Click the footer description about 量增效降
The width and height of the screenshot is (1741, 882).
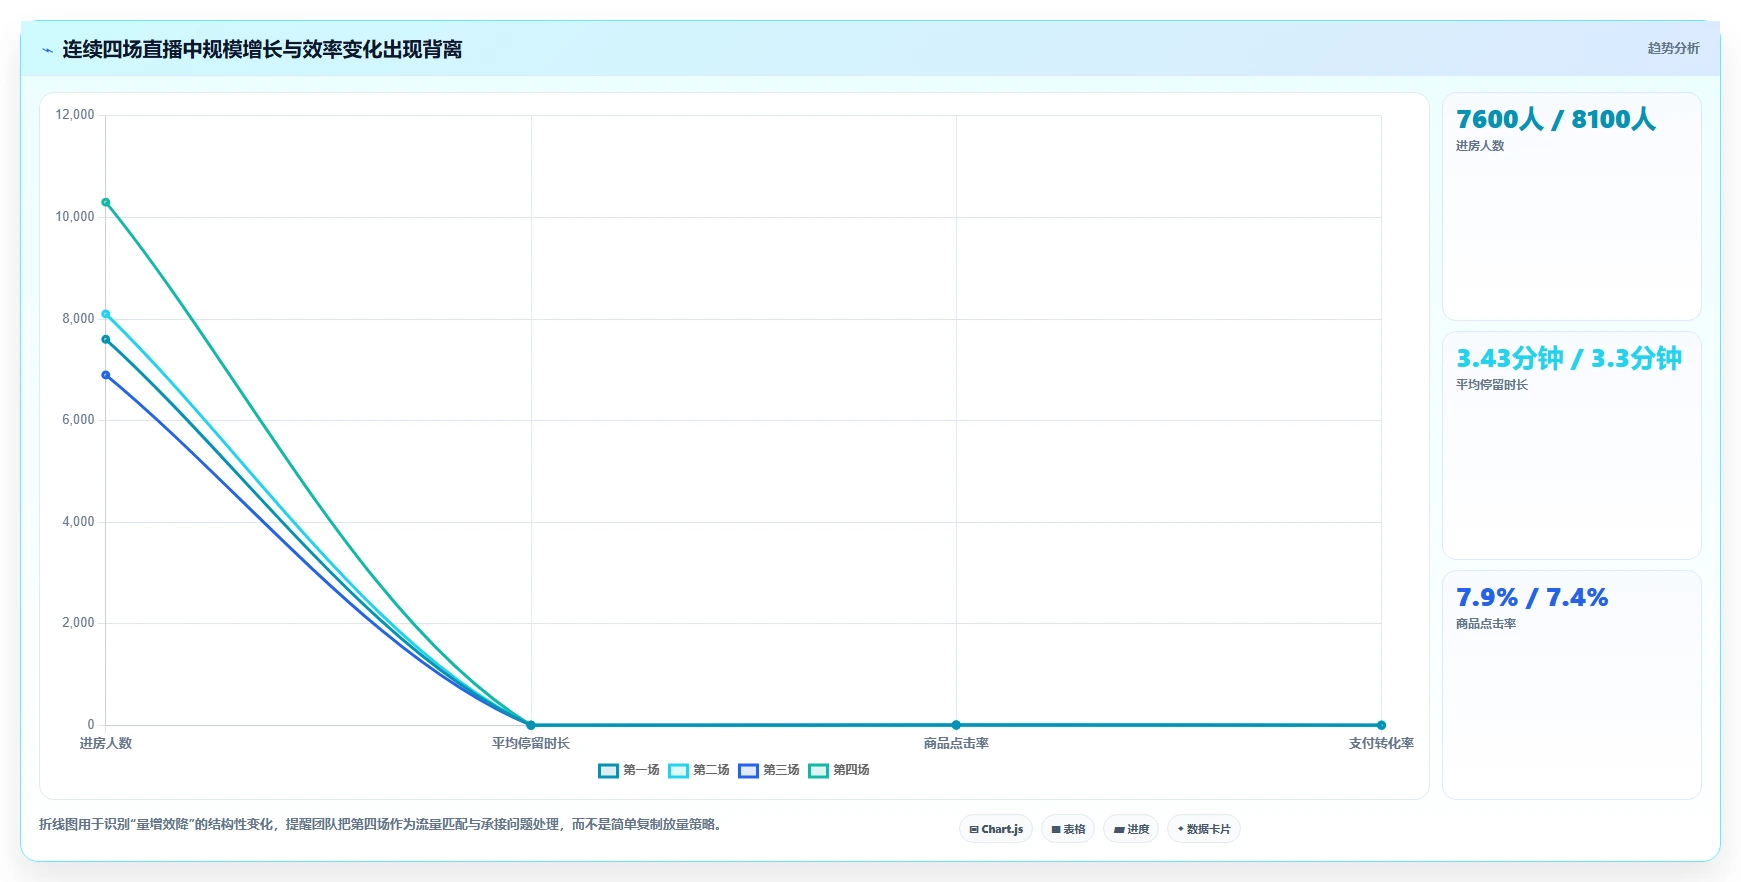click(x=382, y=825)
